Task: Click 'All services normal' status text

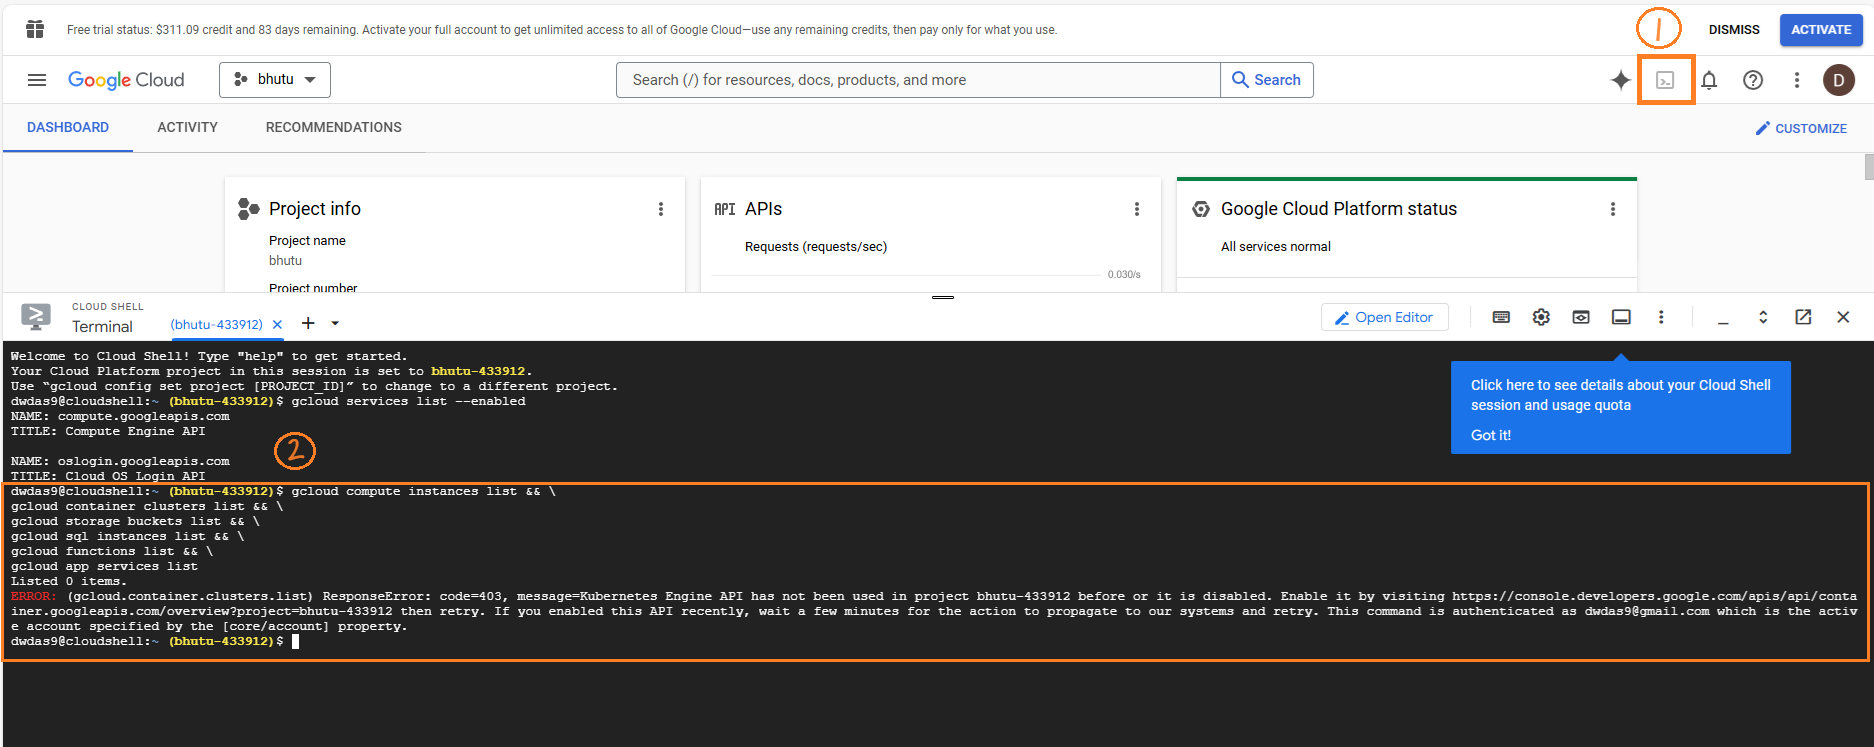Action: pyautogui.click(x=1276, y=247)
